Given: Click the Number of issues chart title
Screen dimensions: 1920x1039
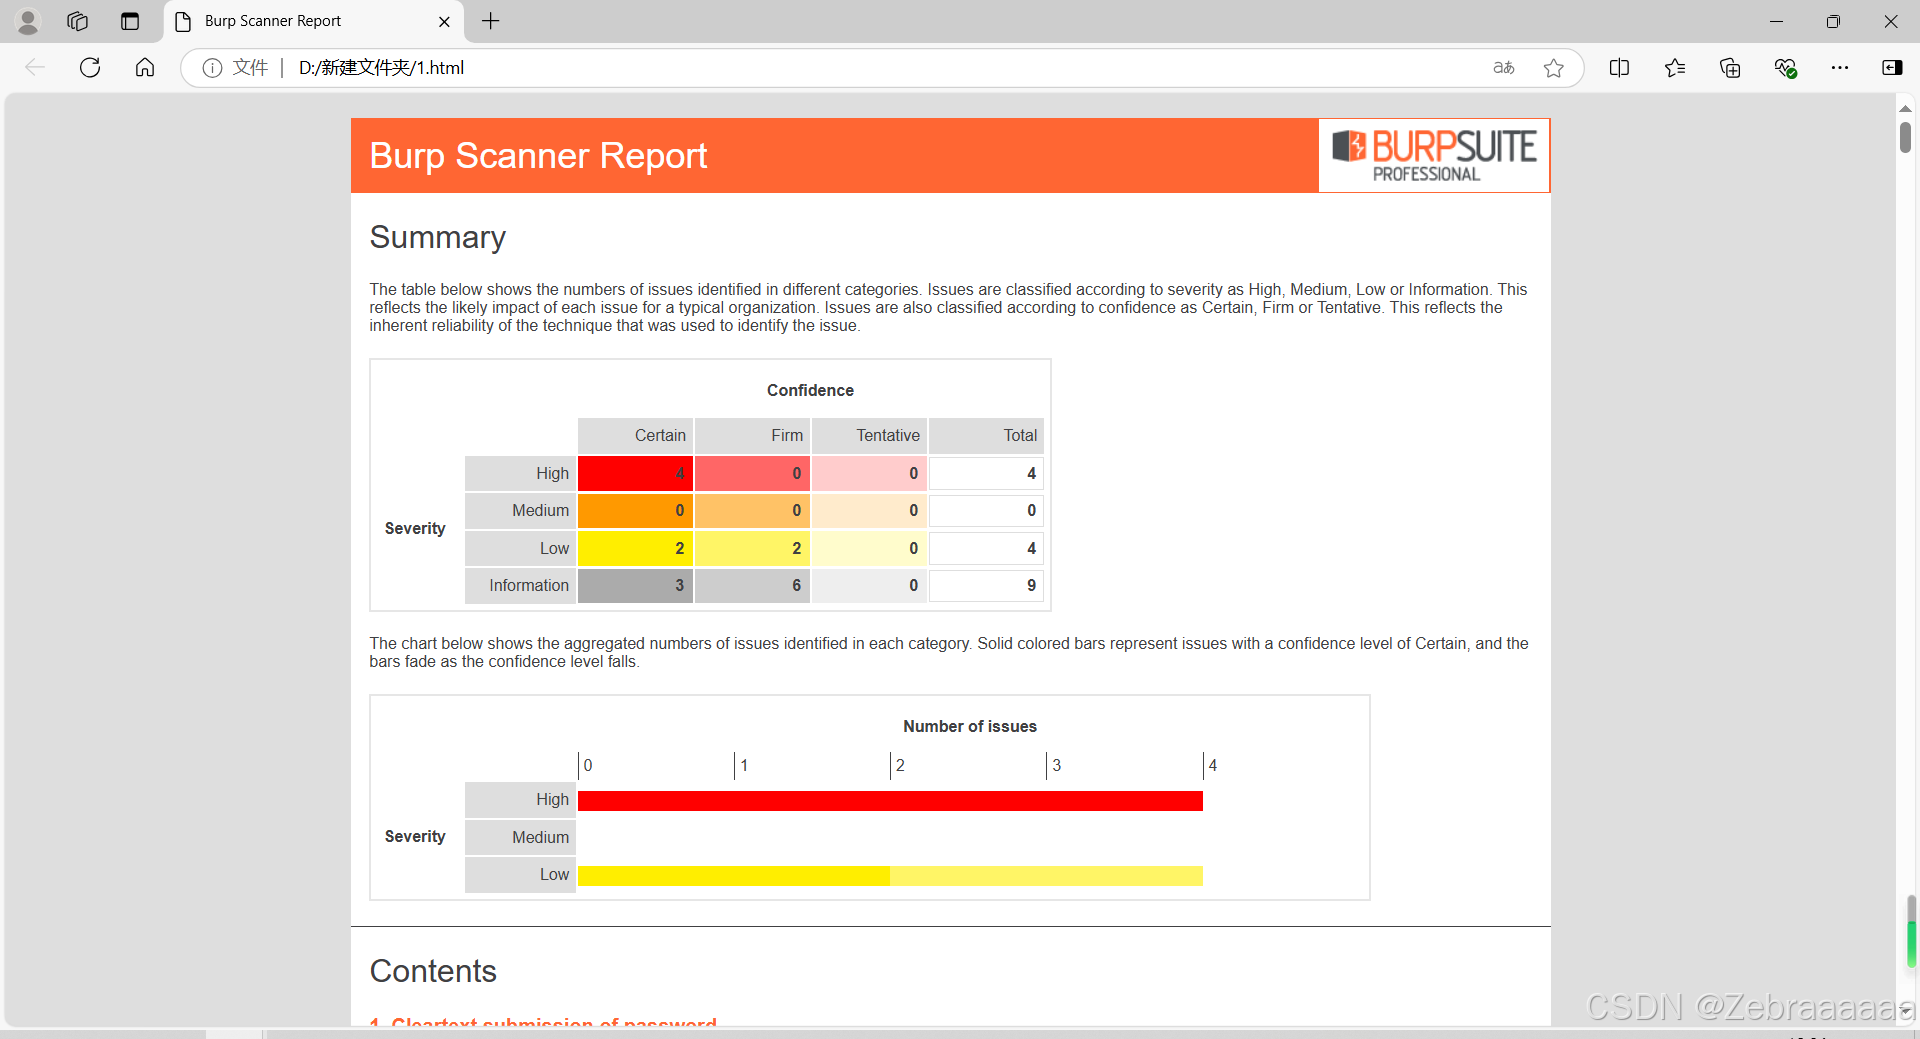Looking at the screenshot, I should [x=970, y=726].
